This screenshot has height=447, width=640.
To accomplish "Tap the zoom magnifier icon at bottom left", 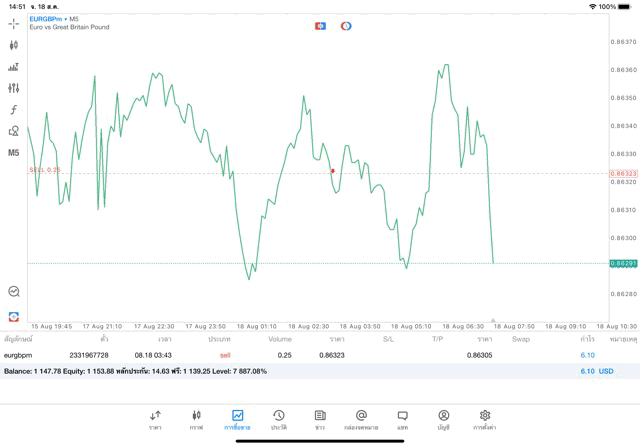I will coord(14,292).
